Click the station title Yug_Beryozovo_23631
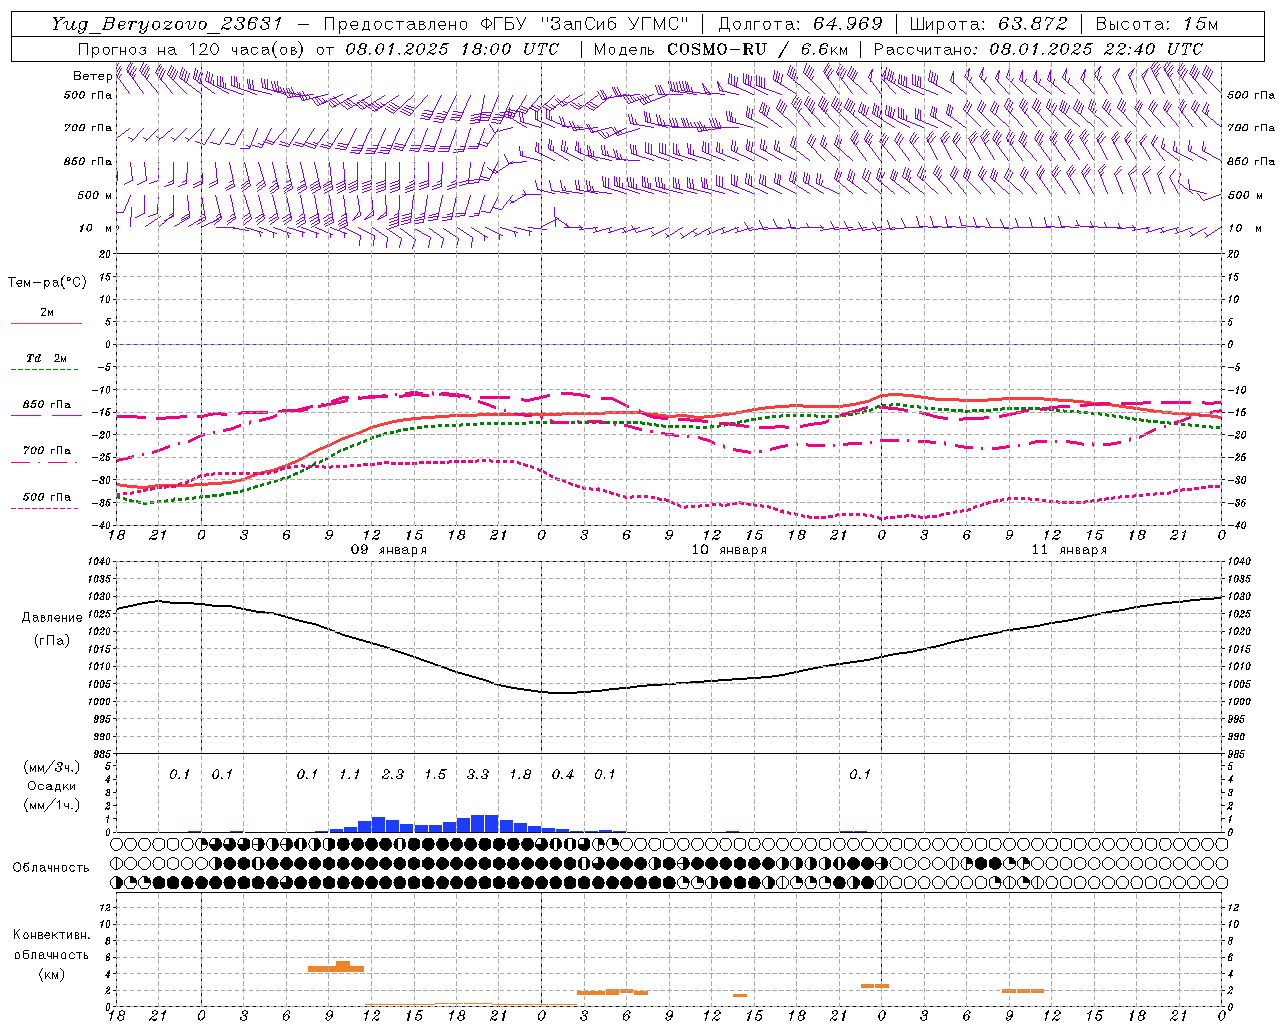This screenshot has width=1280, height=1024. coord(167,24)
